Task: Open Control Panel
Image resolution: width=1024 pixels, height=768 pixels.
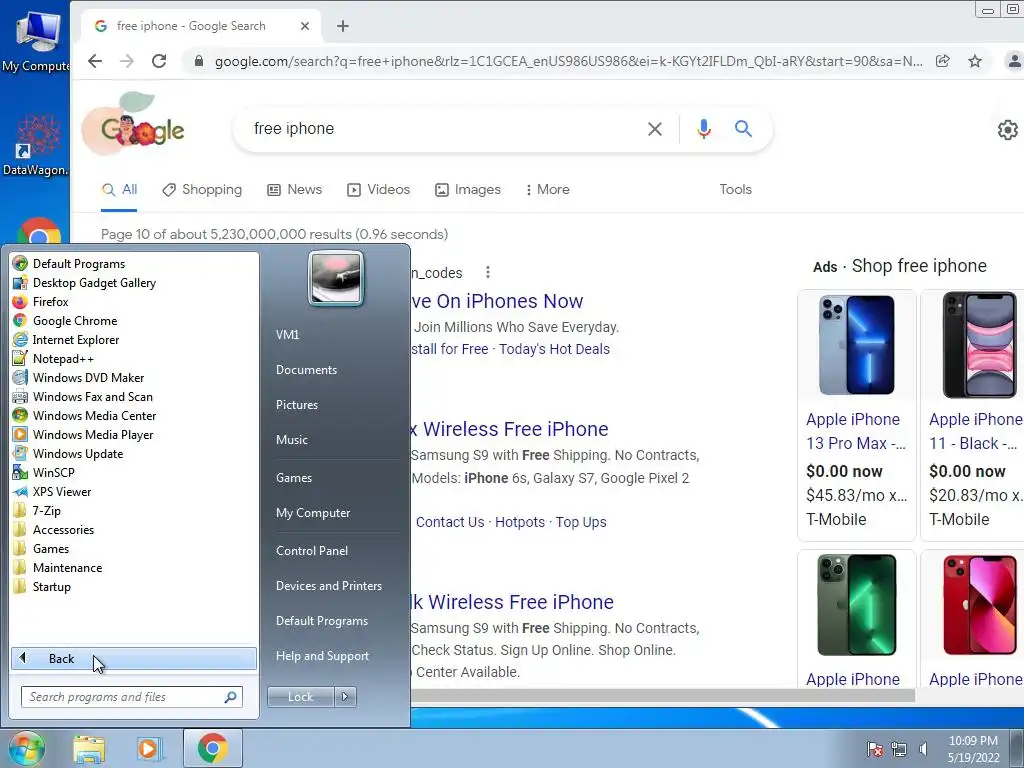Action: click(x=312, y=551)
